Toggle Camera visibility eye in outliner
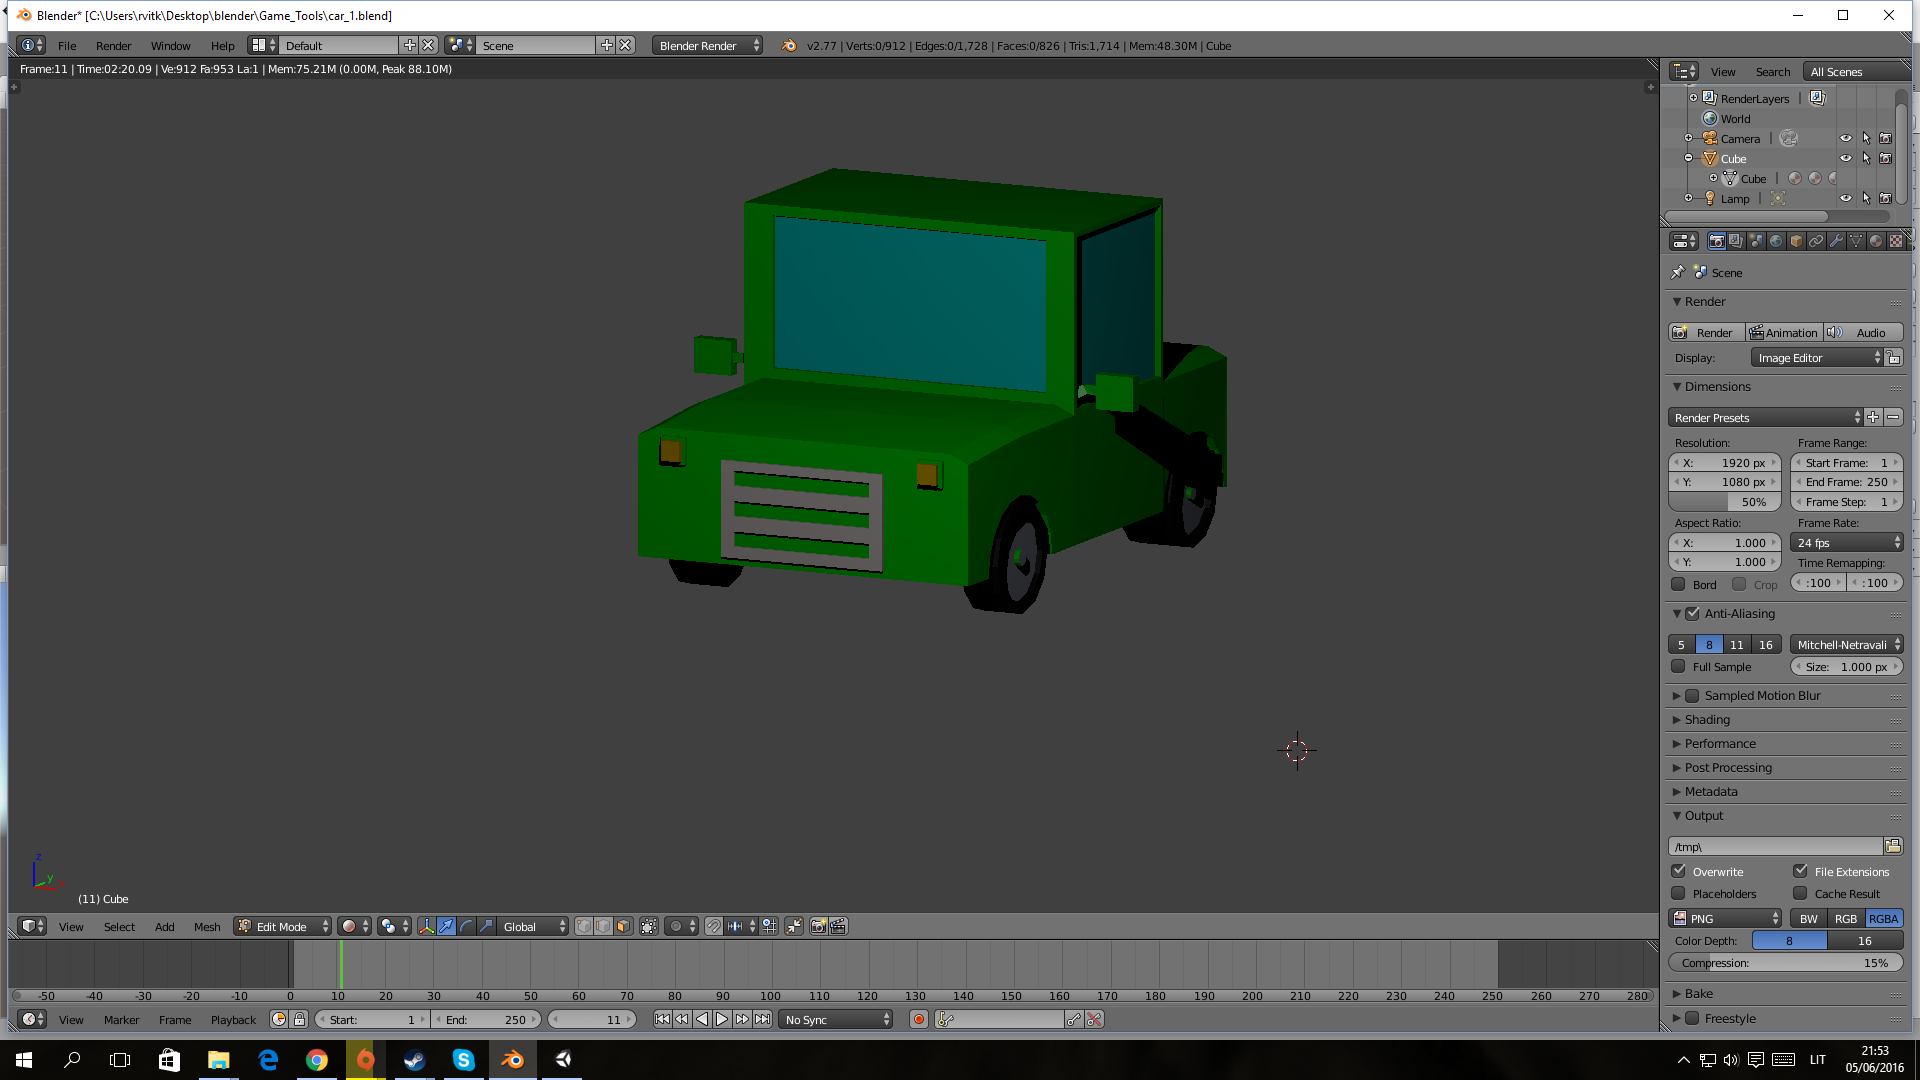The height and width of the screenshot is (1080, 1920). [1846, 139]
